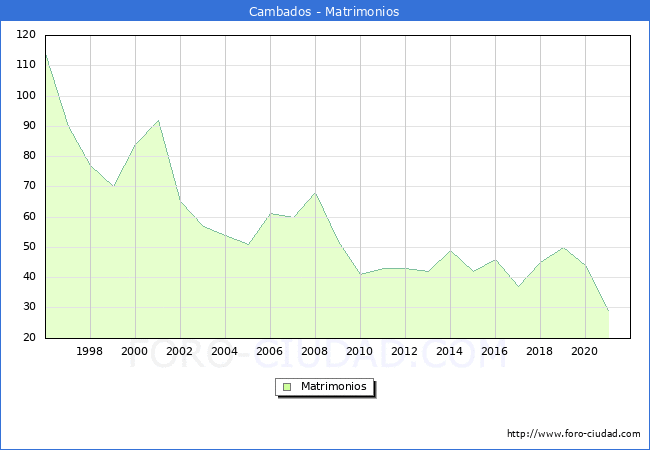Click the 2021 final data point near 29
Viewport: 650px width, 450px height.
tap(608, 311)
